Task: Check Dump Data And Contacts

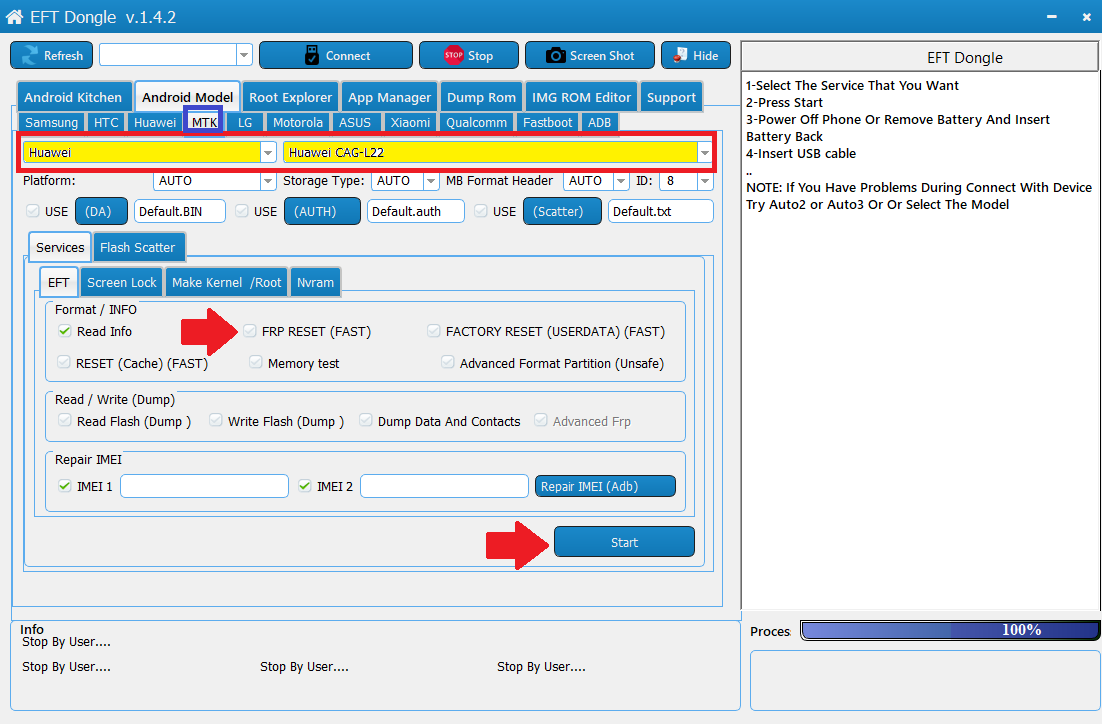Action: click(x=365, y=420)
